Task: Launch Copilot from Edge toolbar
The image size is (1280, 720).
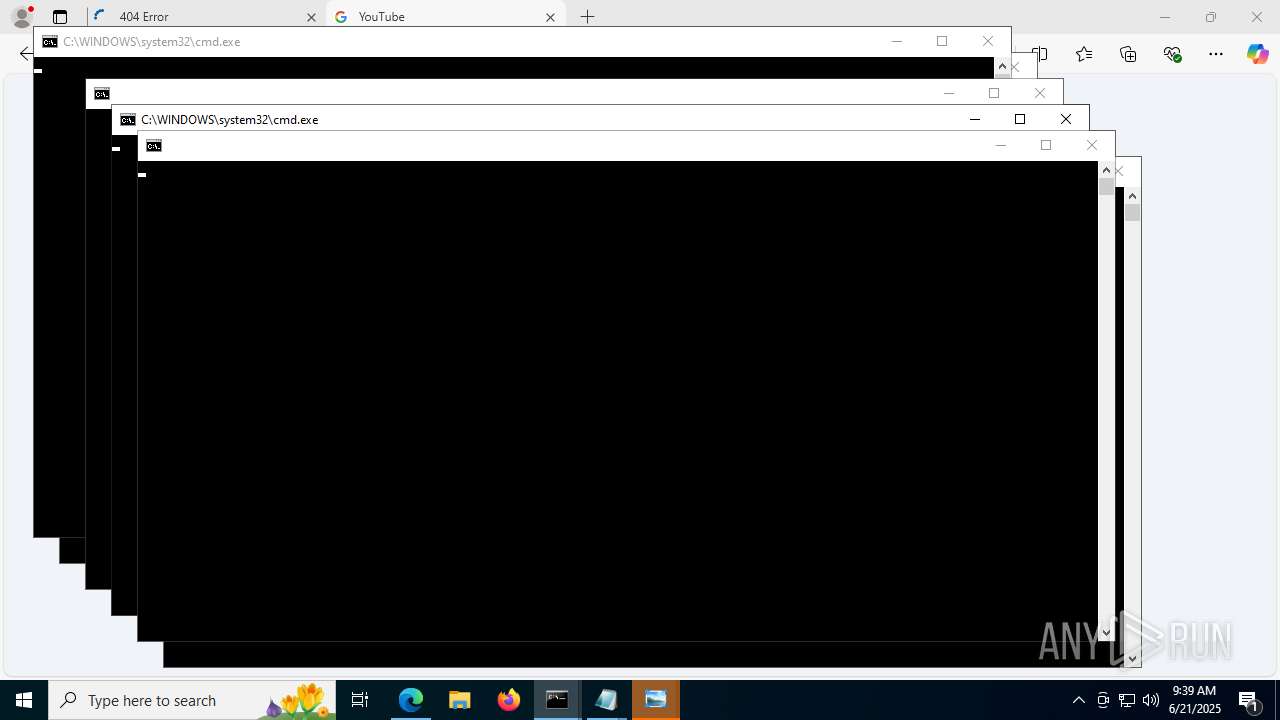Action: 1257,54
